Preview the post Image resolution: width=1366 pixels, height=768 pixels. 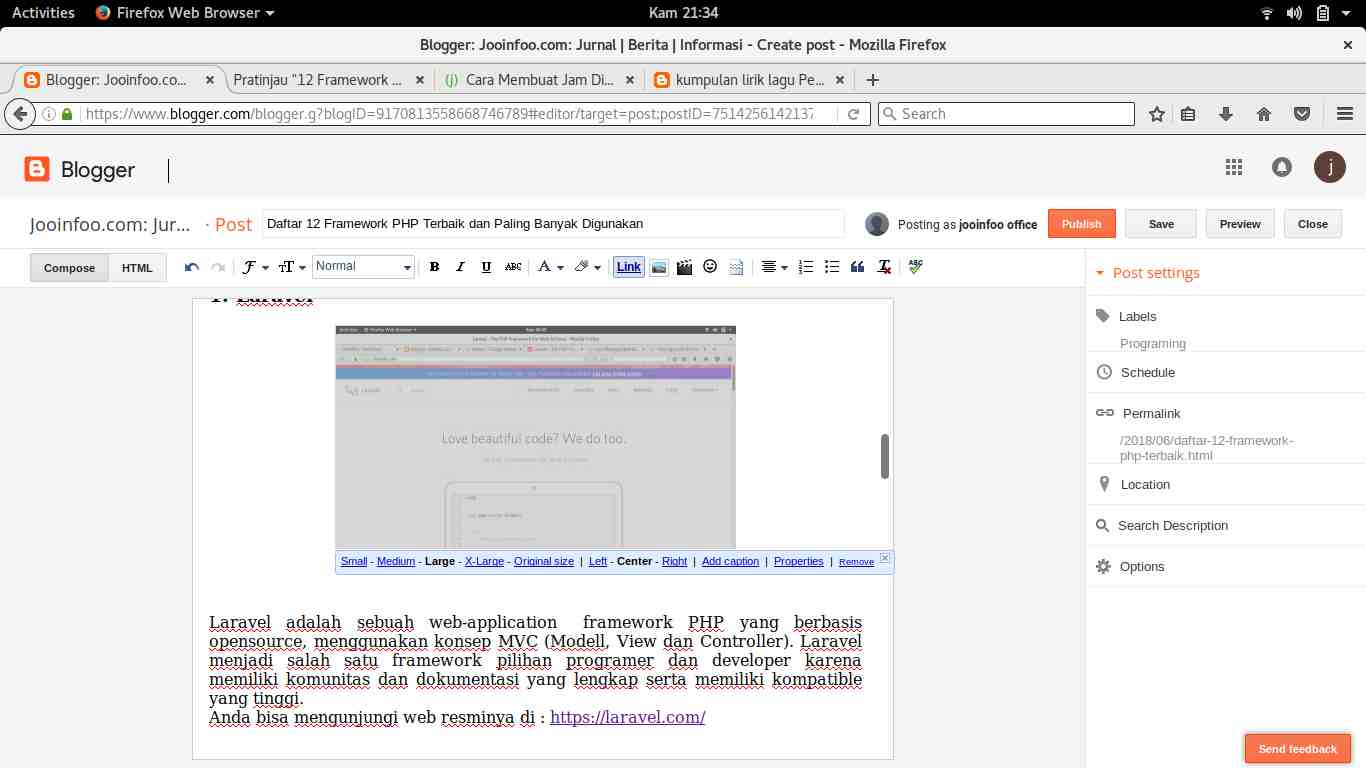pos(1240,224)
